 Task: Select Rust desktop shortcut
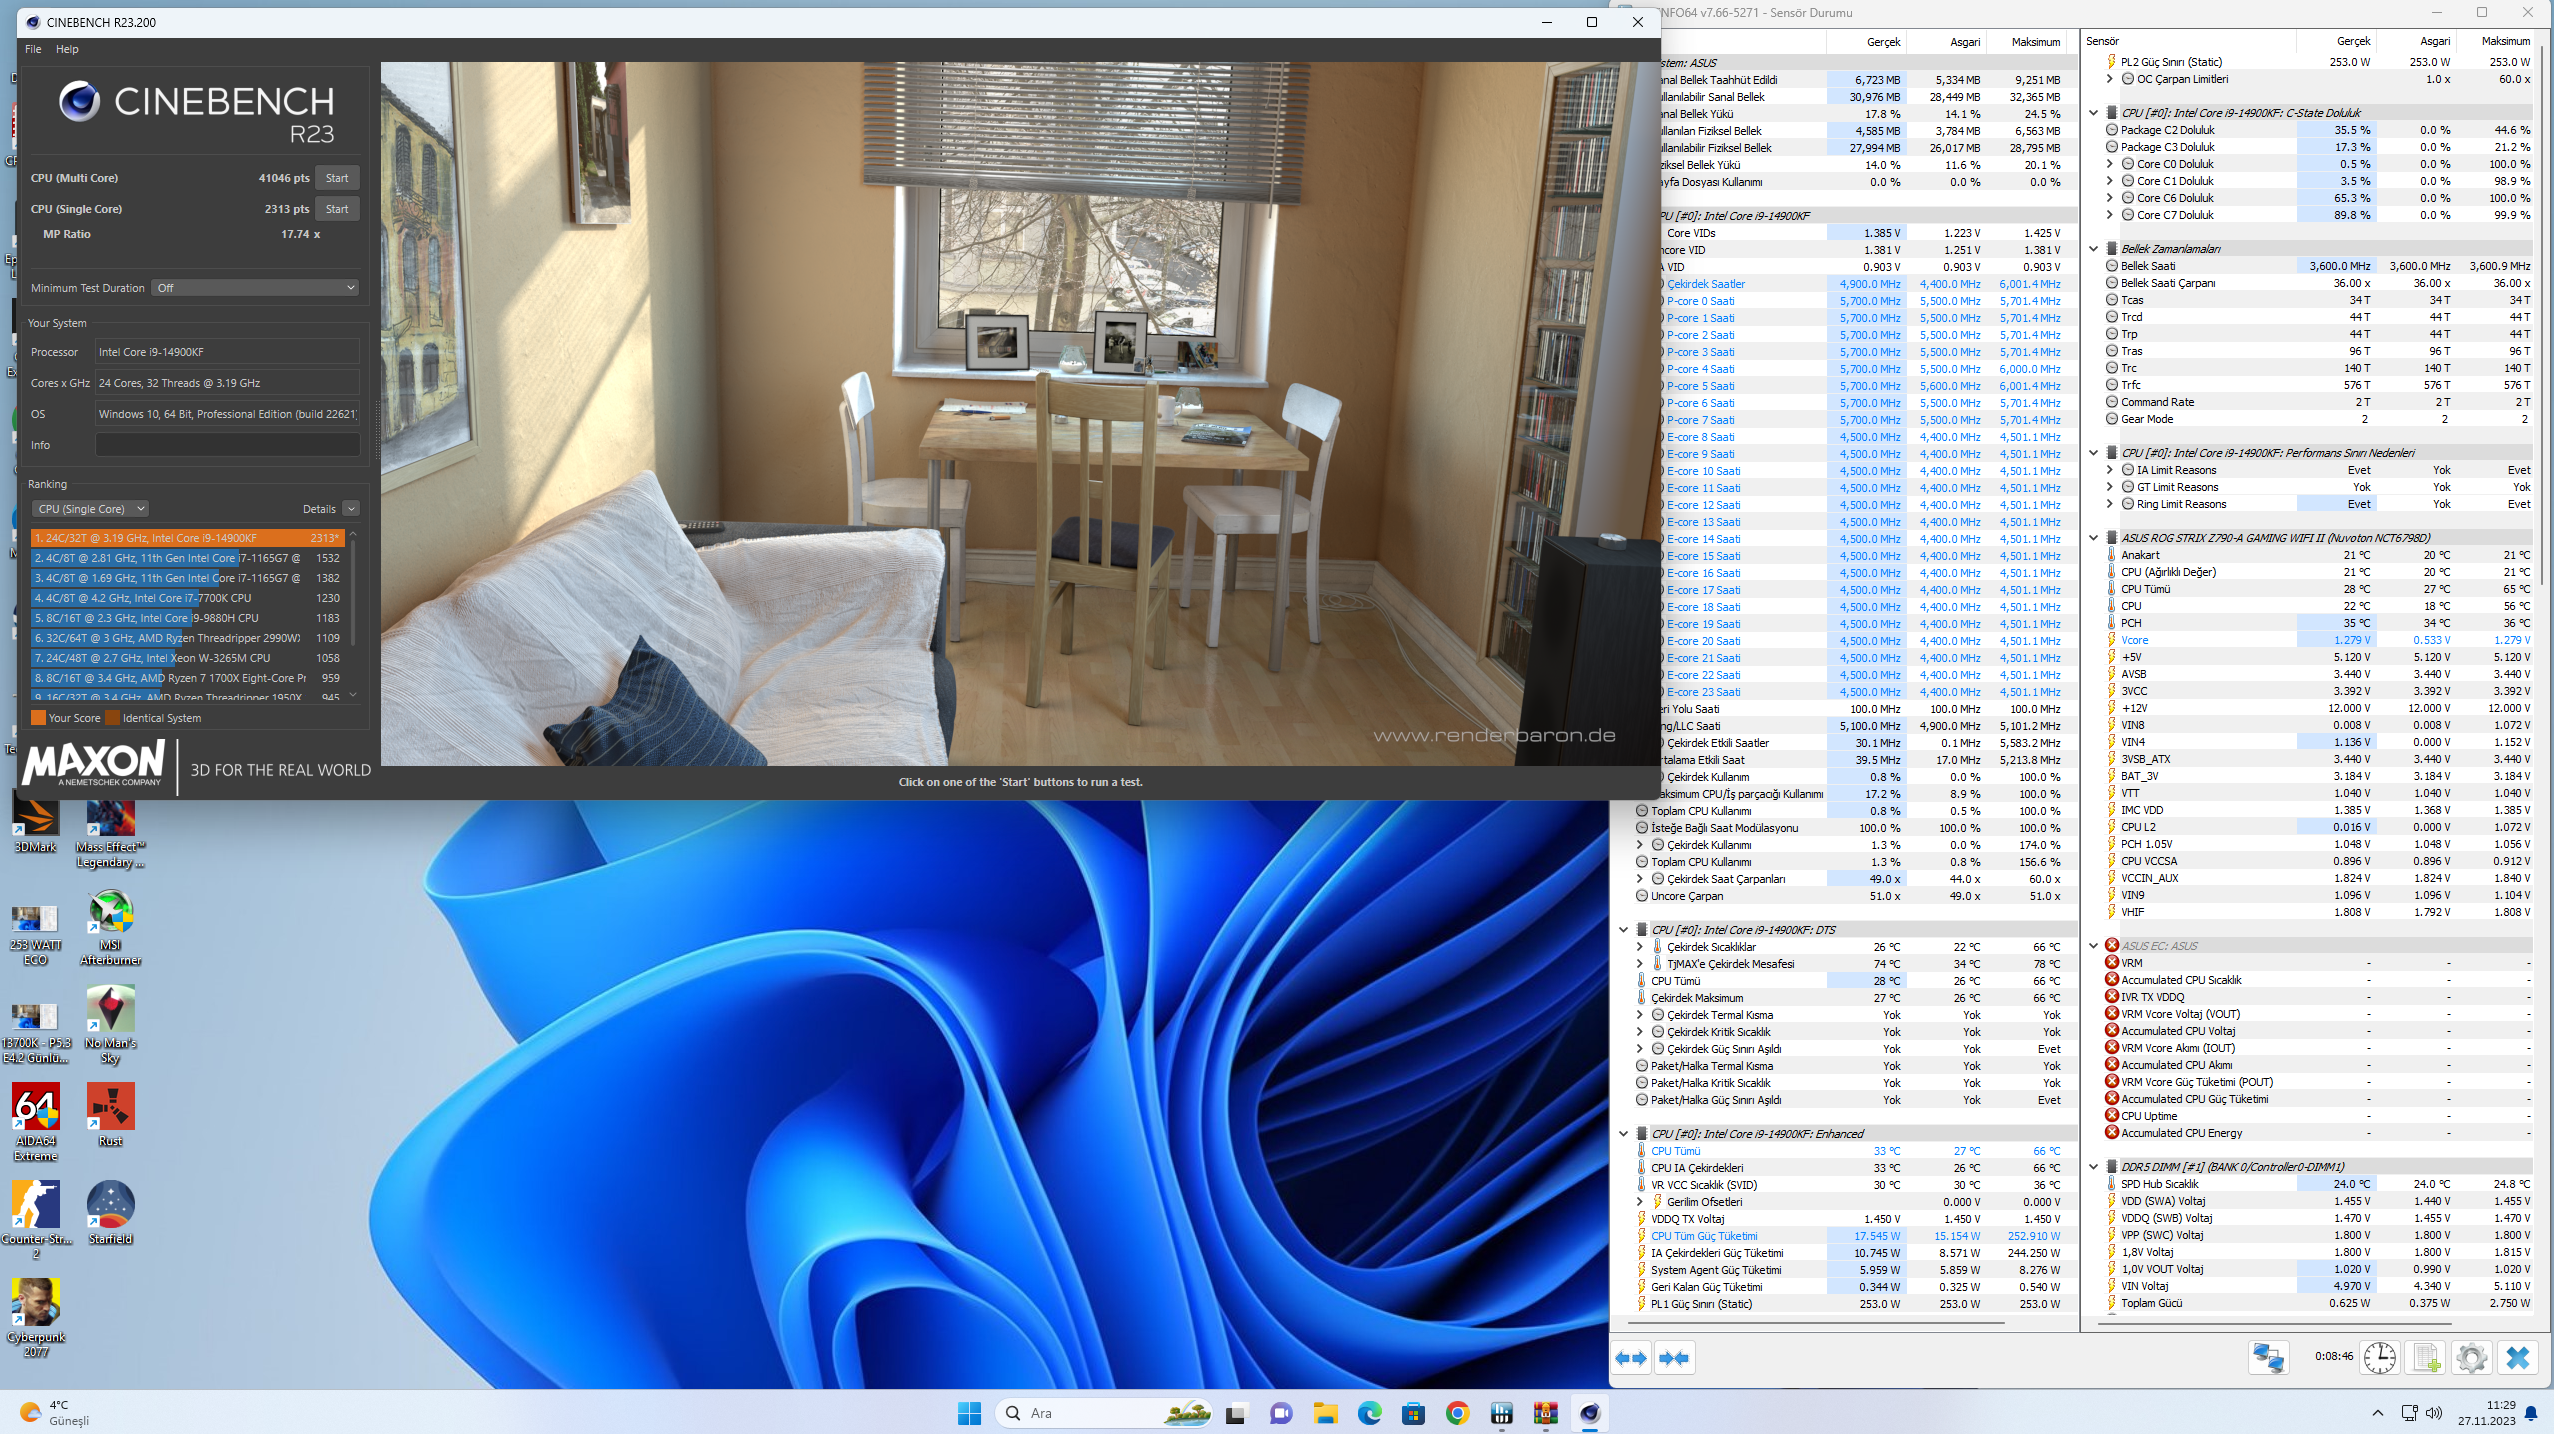pos(110,1115)
